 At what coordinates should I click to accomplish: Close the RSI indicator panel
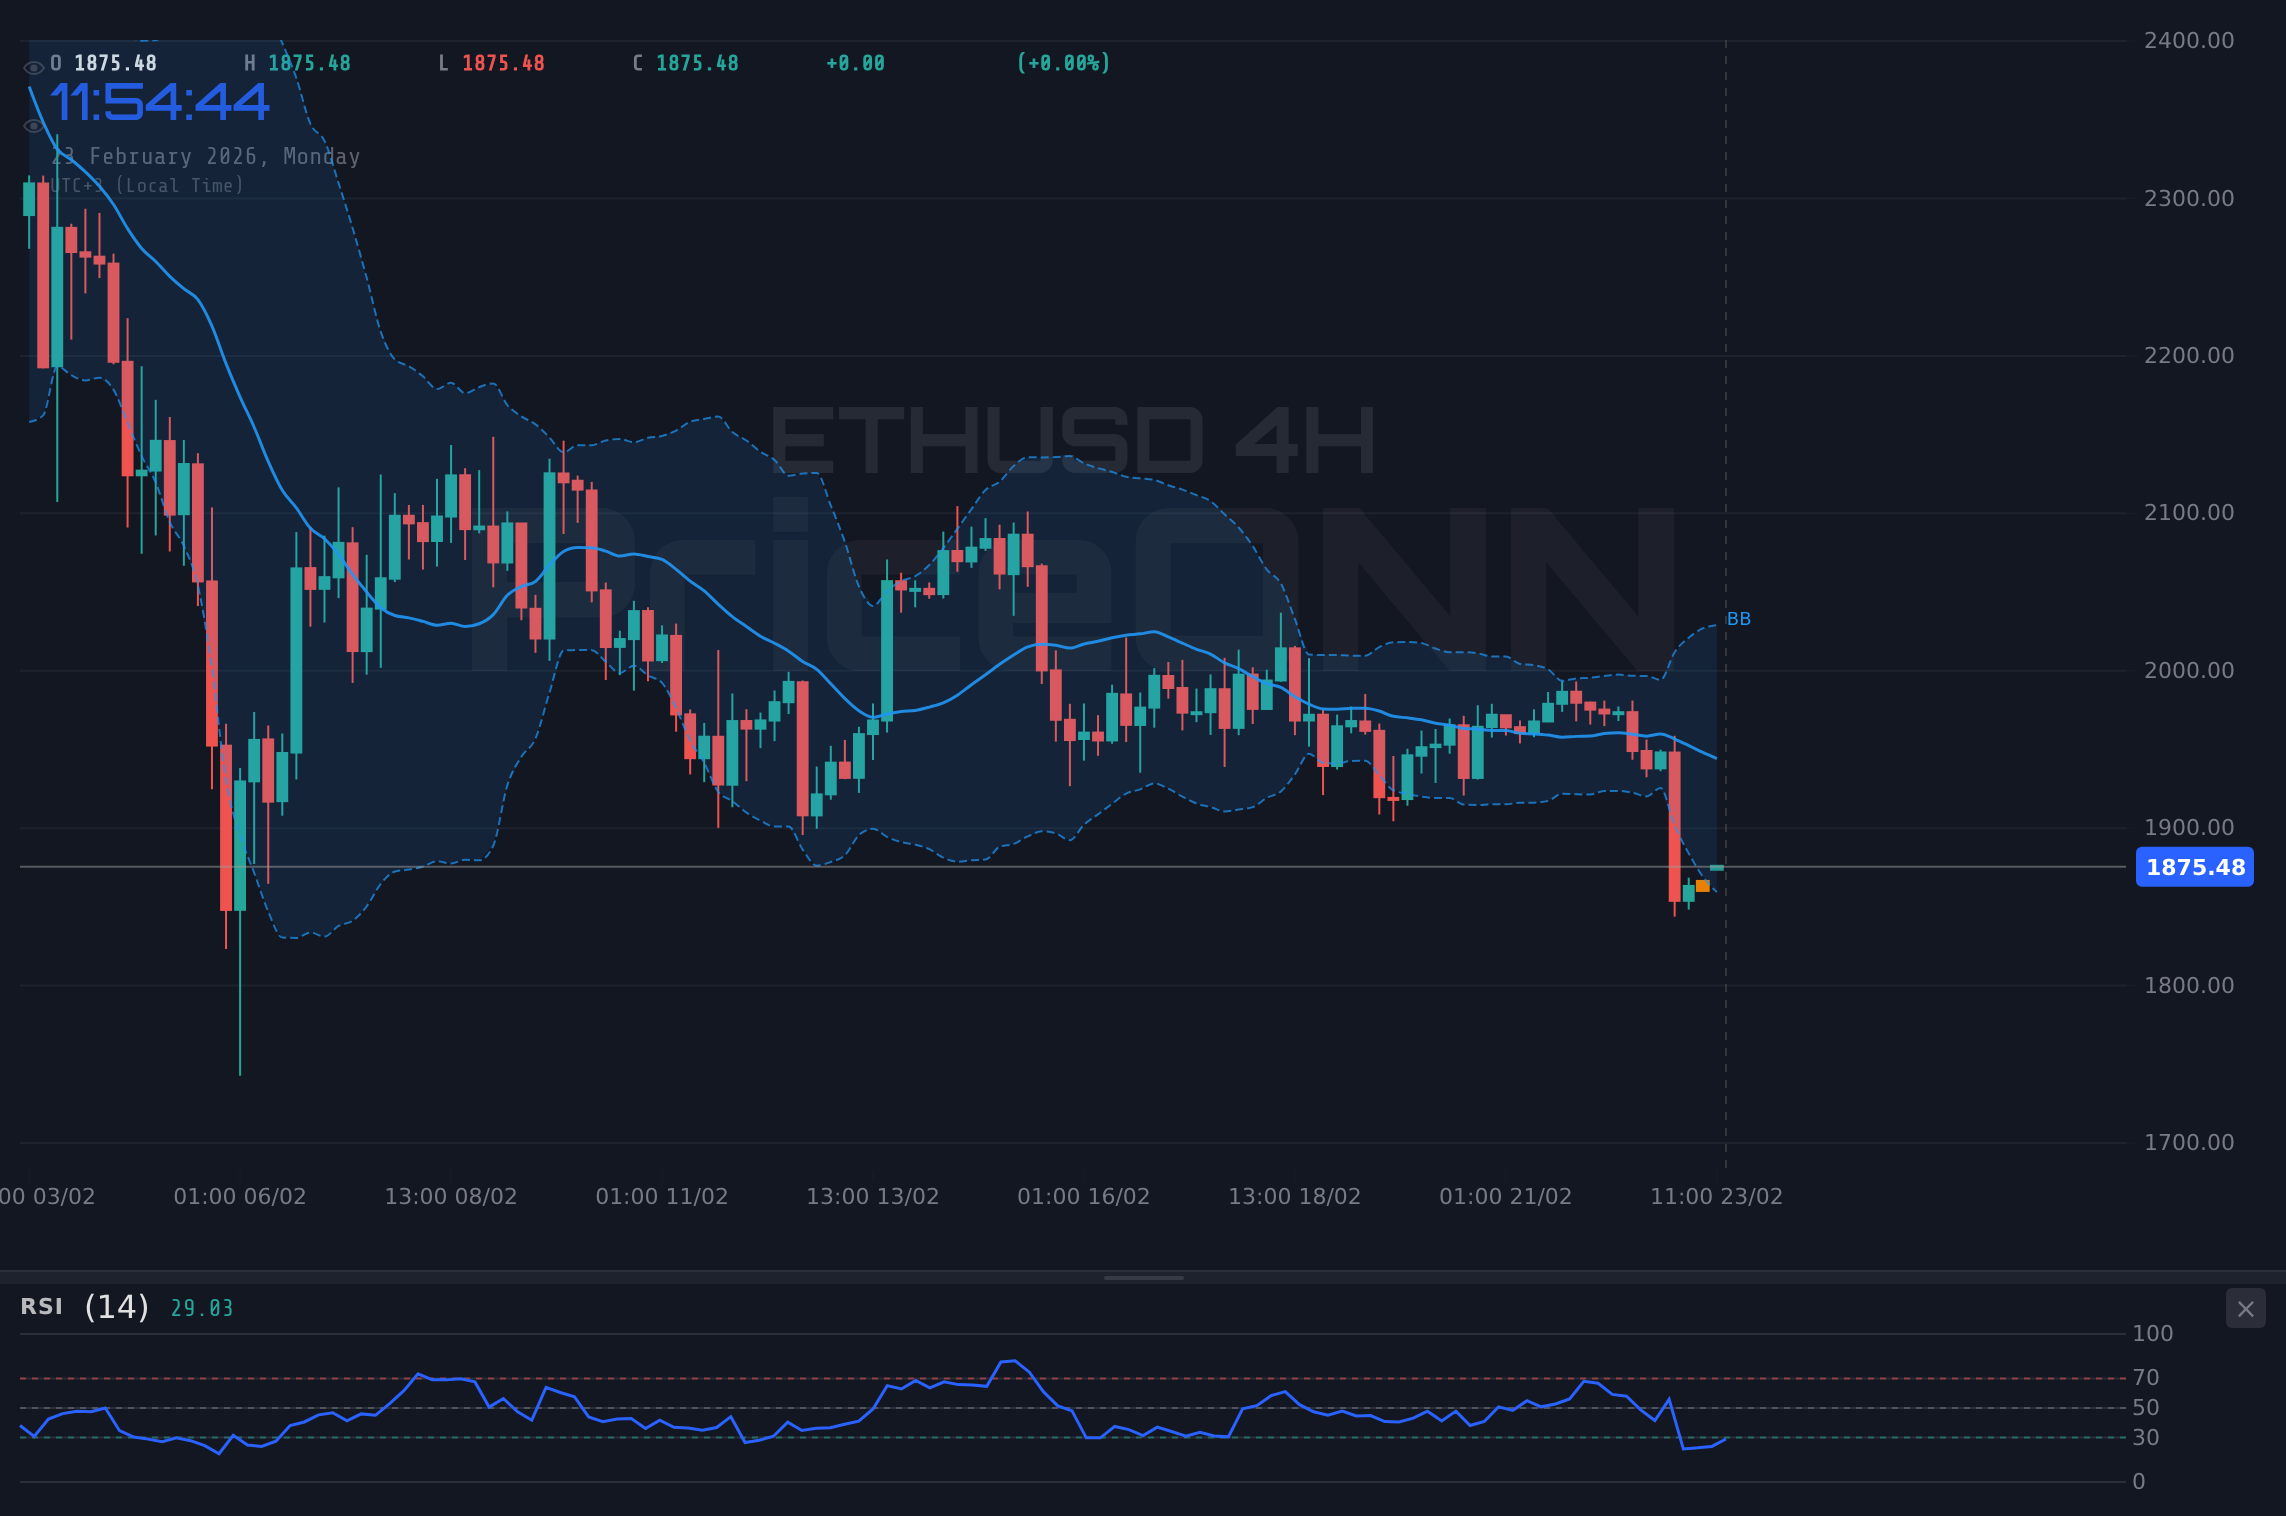[2245, 1308]
